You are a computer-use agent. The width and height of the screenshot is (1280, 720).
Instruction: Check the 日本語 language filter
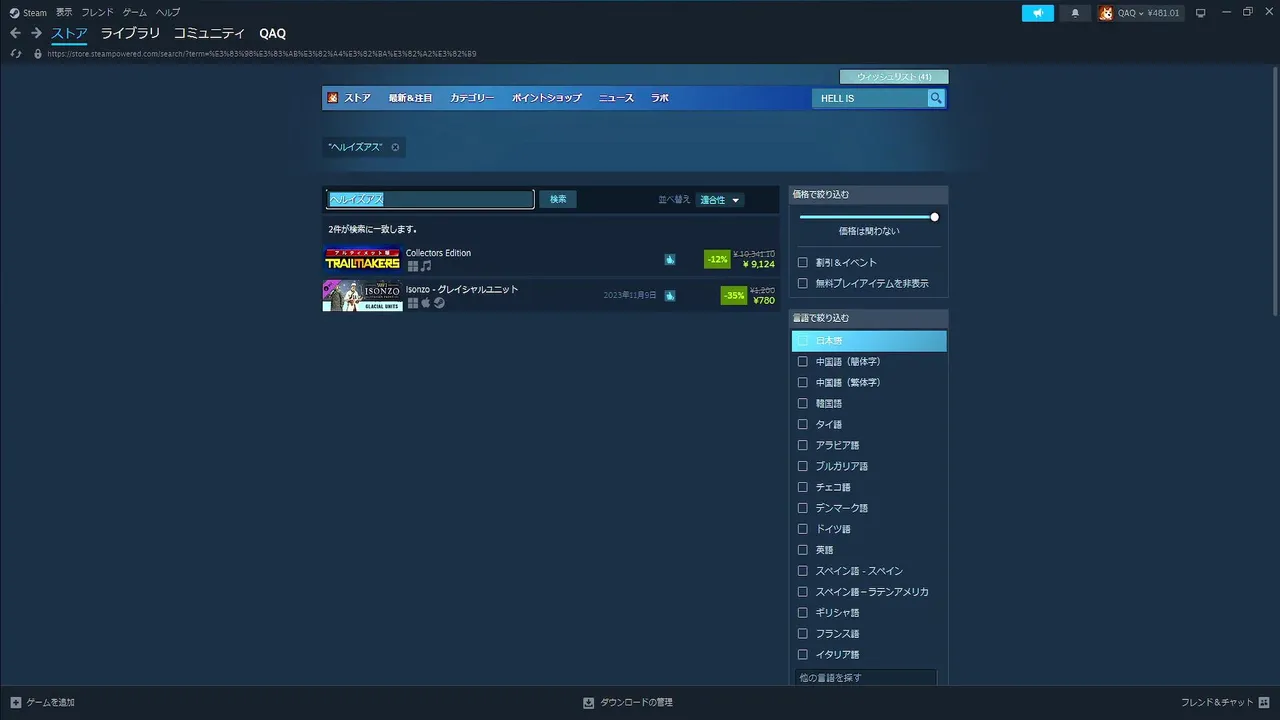[x=803, y=341]
